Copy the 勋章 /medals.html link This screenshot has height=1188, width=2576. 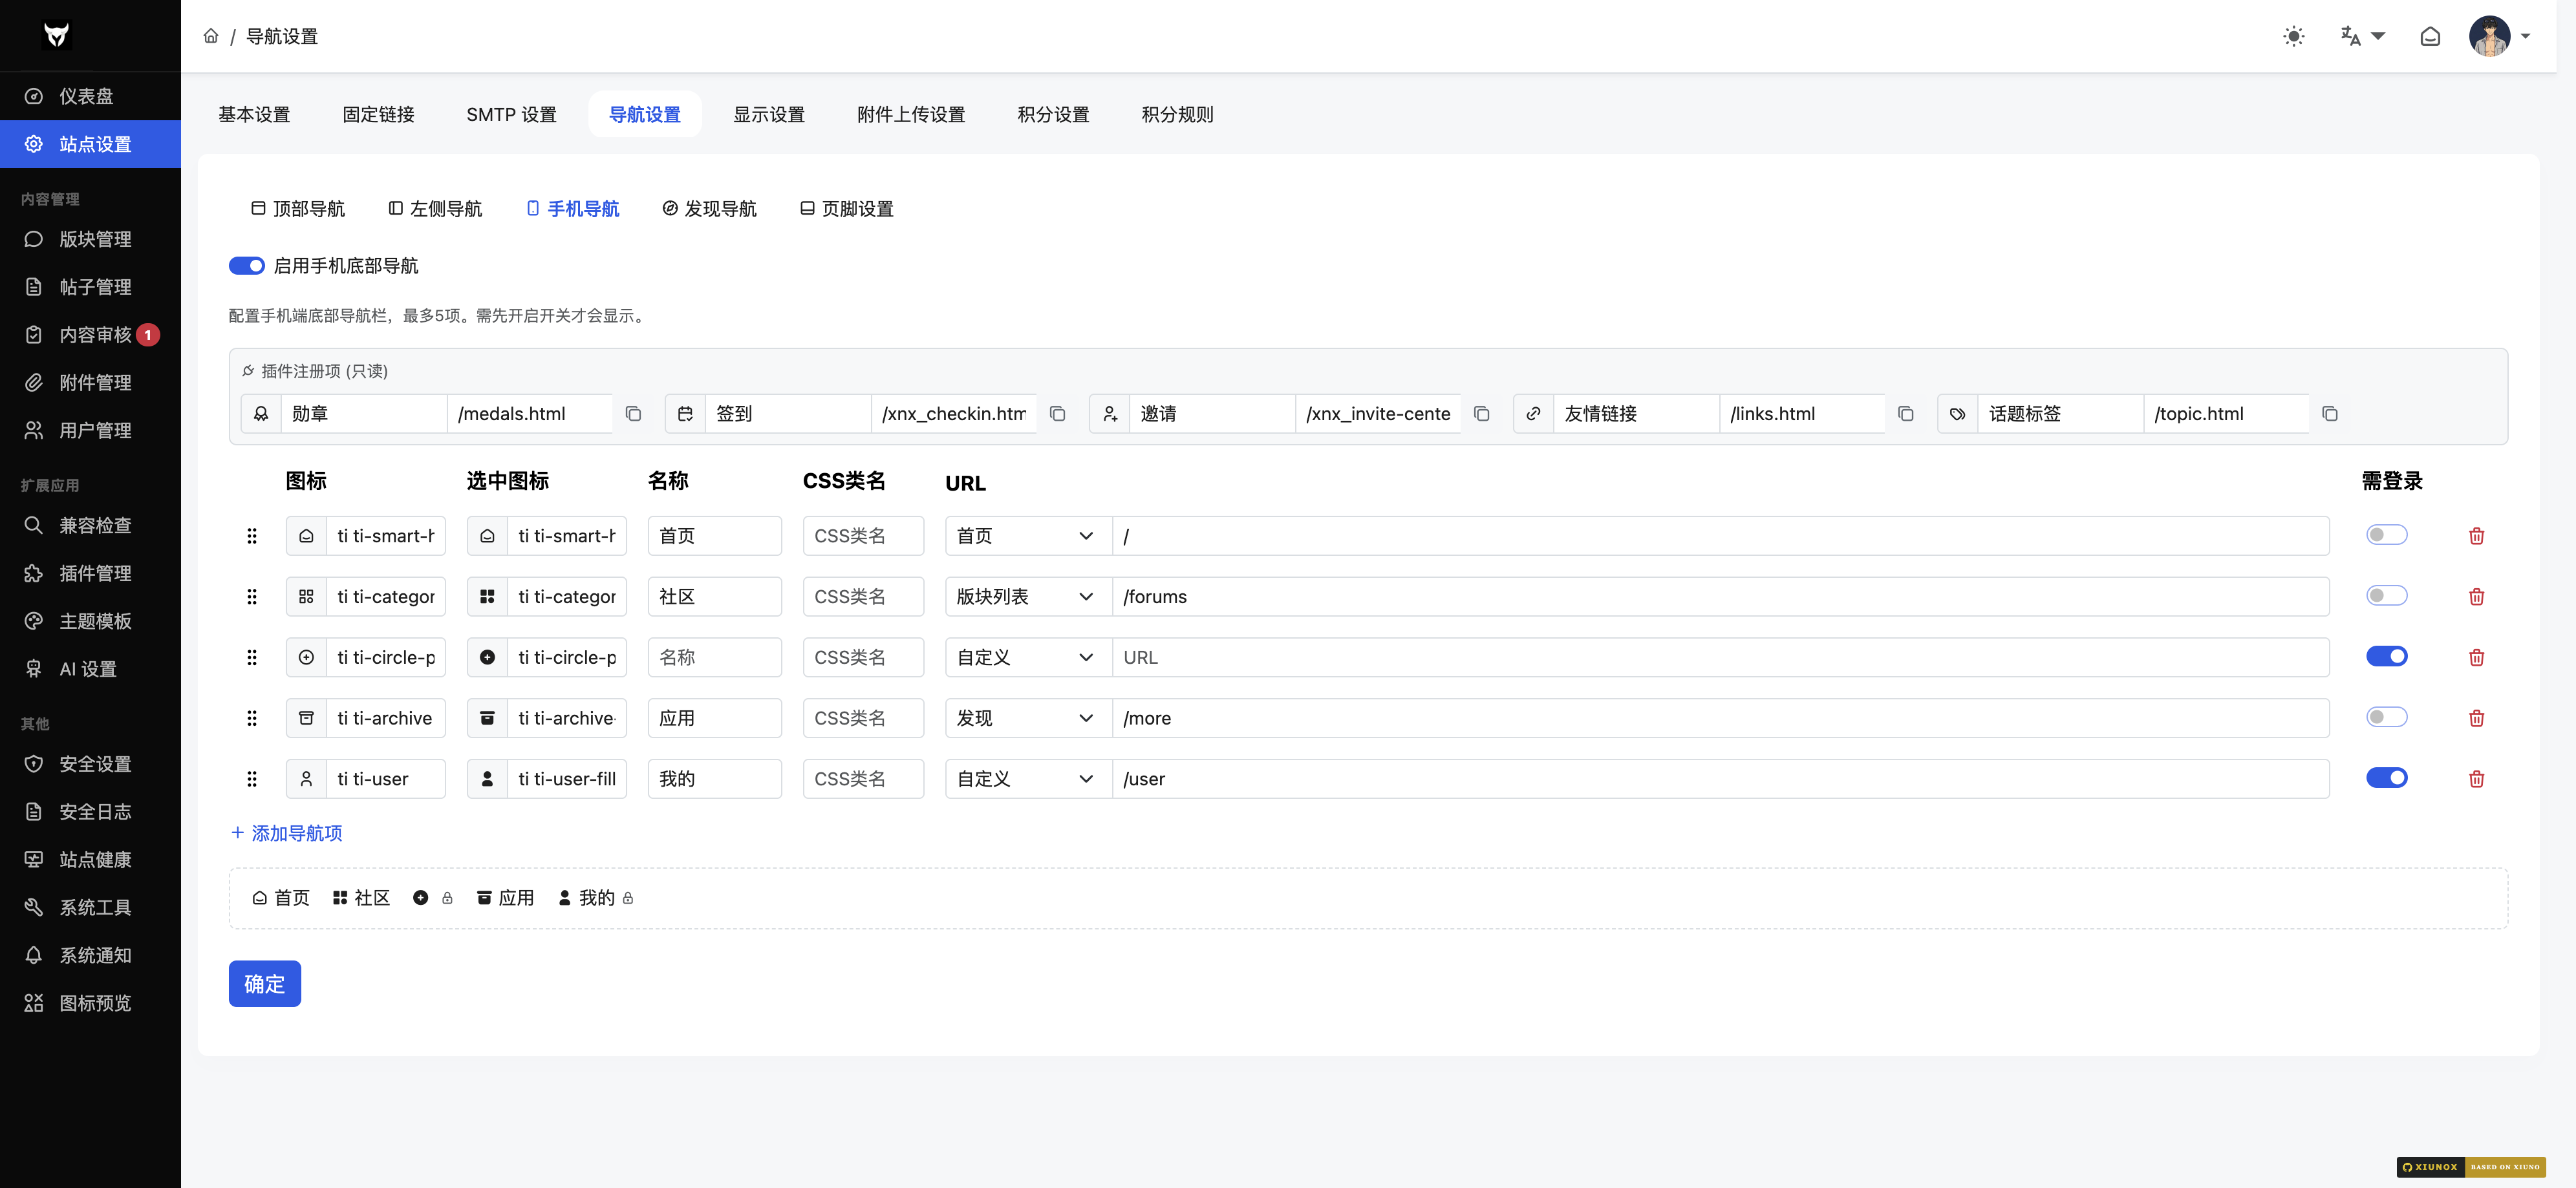633,414
